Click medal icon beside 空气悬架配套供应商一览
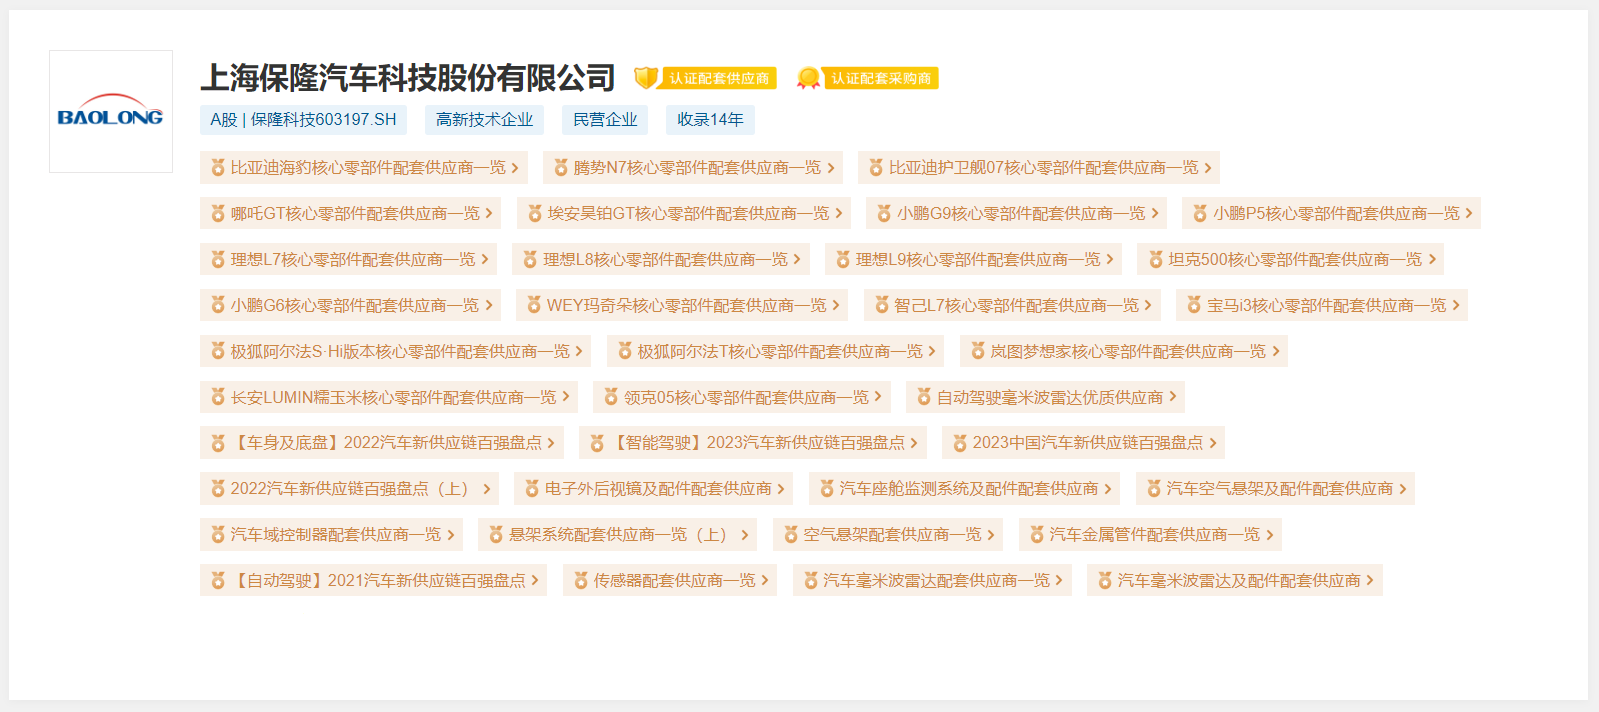Viewport: 1599px width, 712px height. pyautogui.click(x=791, y=534)
